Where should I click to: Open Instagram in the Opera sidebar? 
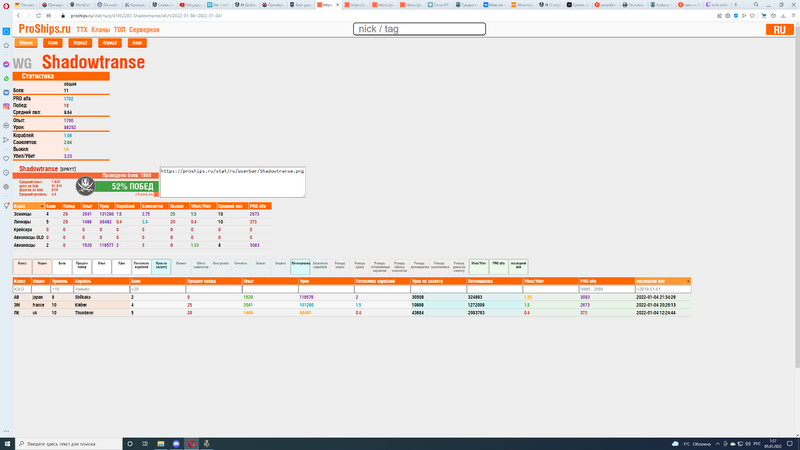(x=6, y=106)
